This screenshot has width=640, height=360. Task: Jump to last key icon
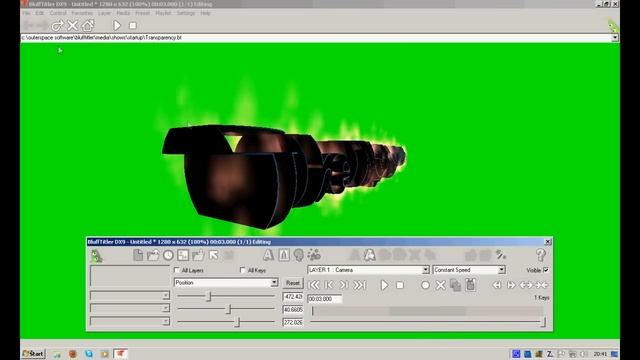[x=359, y=285]
